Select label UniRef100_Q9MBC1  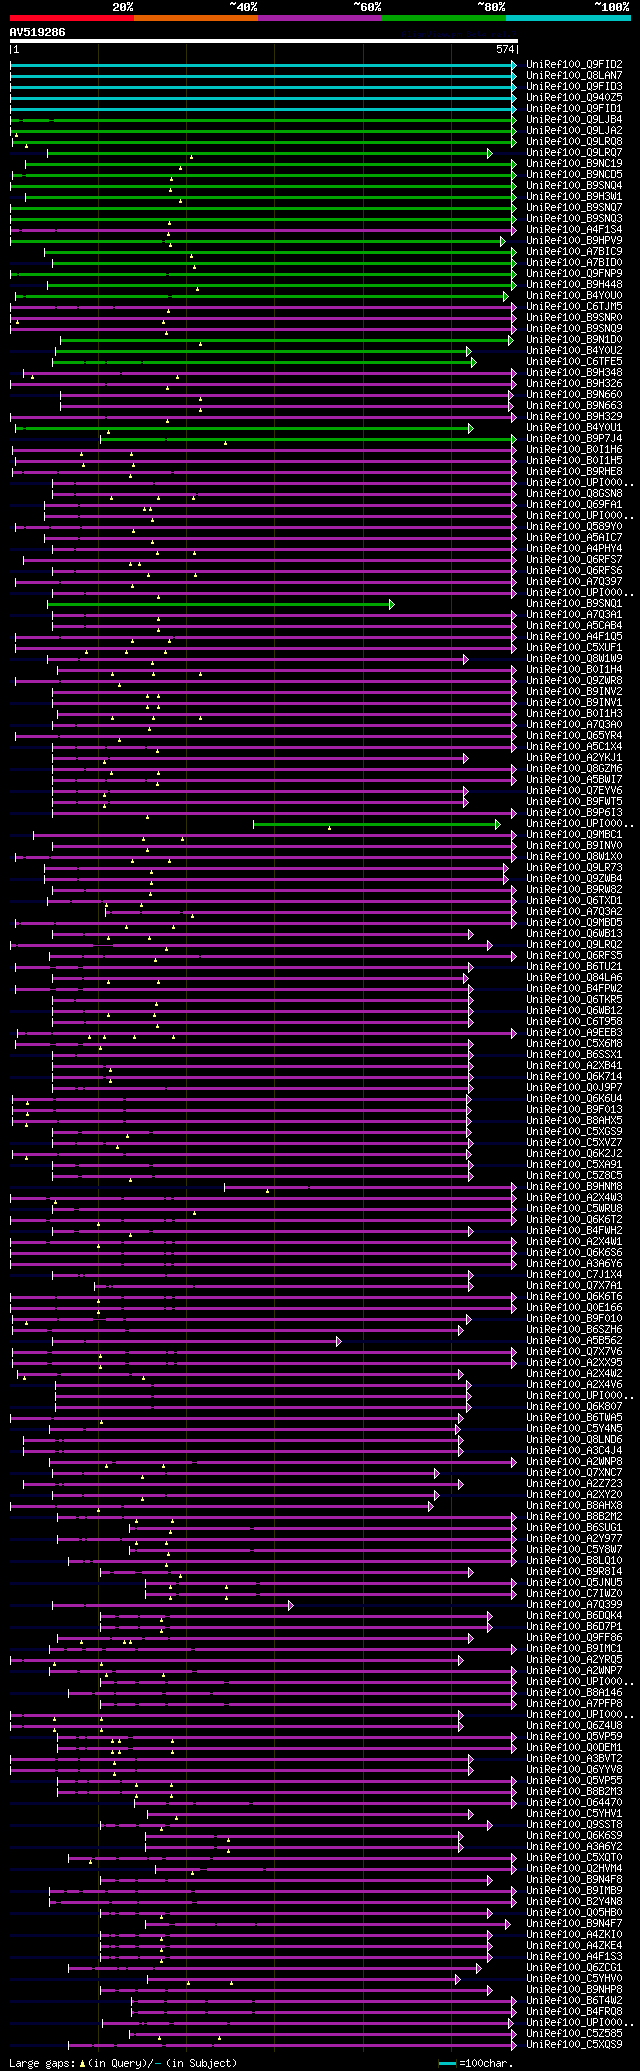574,835
